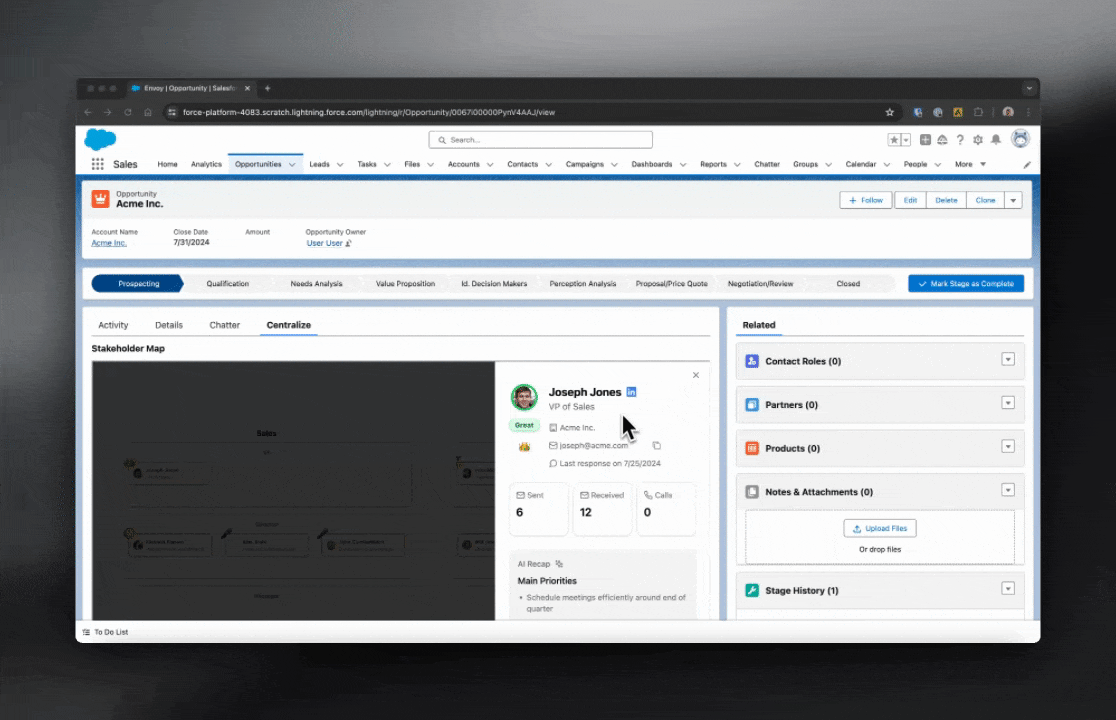Open the Salesforce setup gear icon
Image resolution: width=1116 pixels, height=720 pixels.
click(x=978, y=140)
